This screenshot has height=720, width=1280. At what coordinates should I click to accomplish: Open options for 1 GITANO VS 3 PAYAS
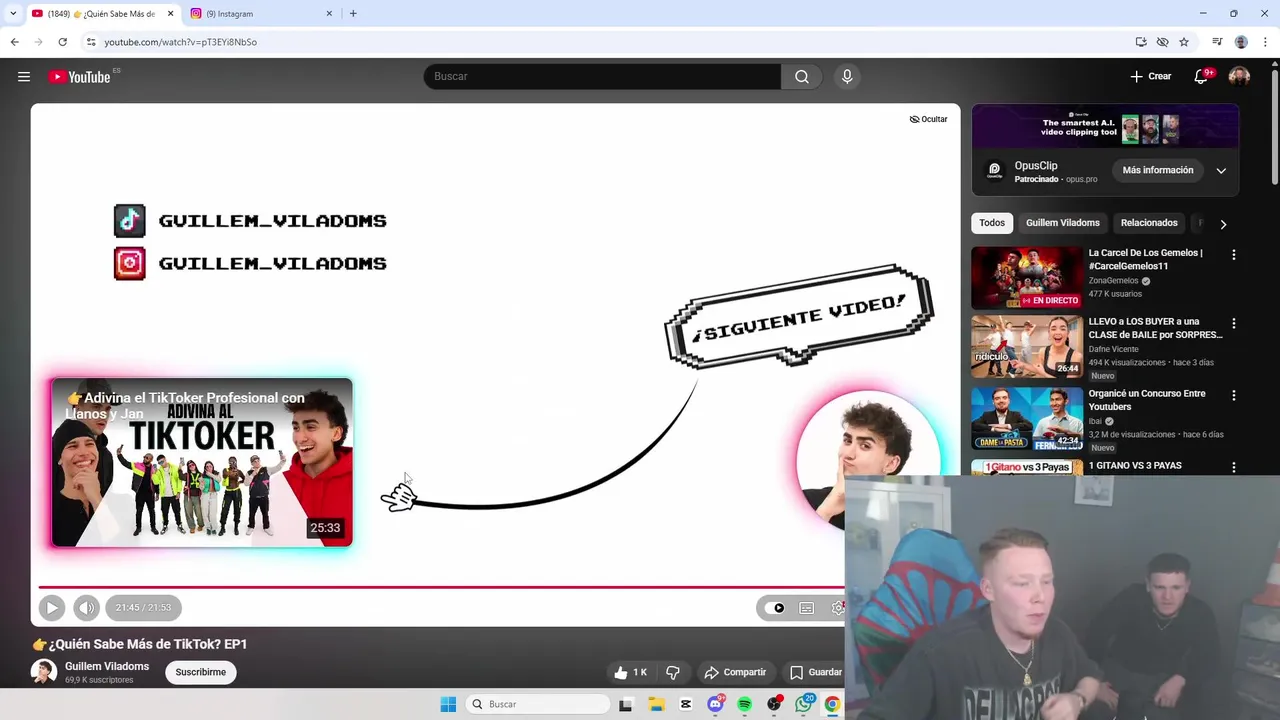1233,467
